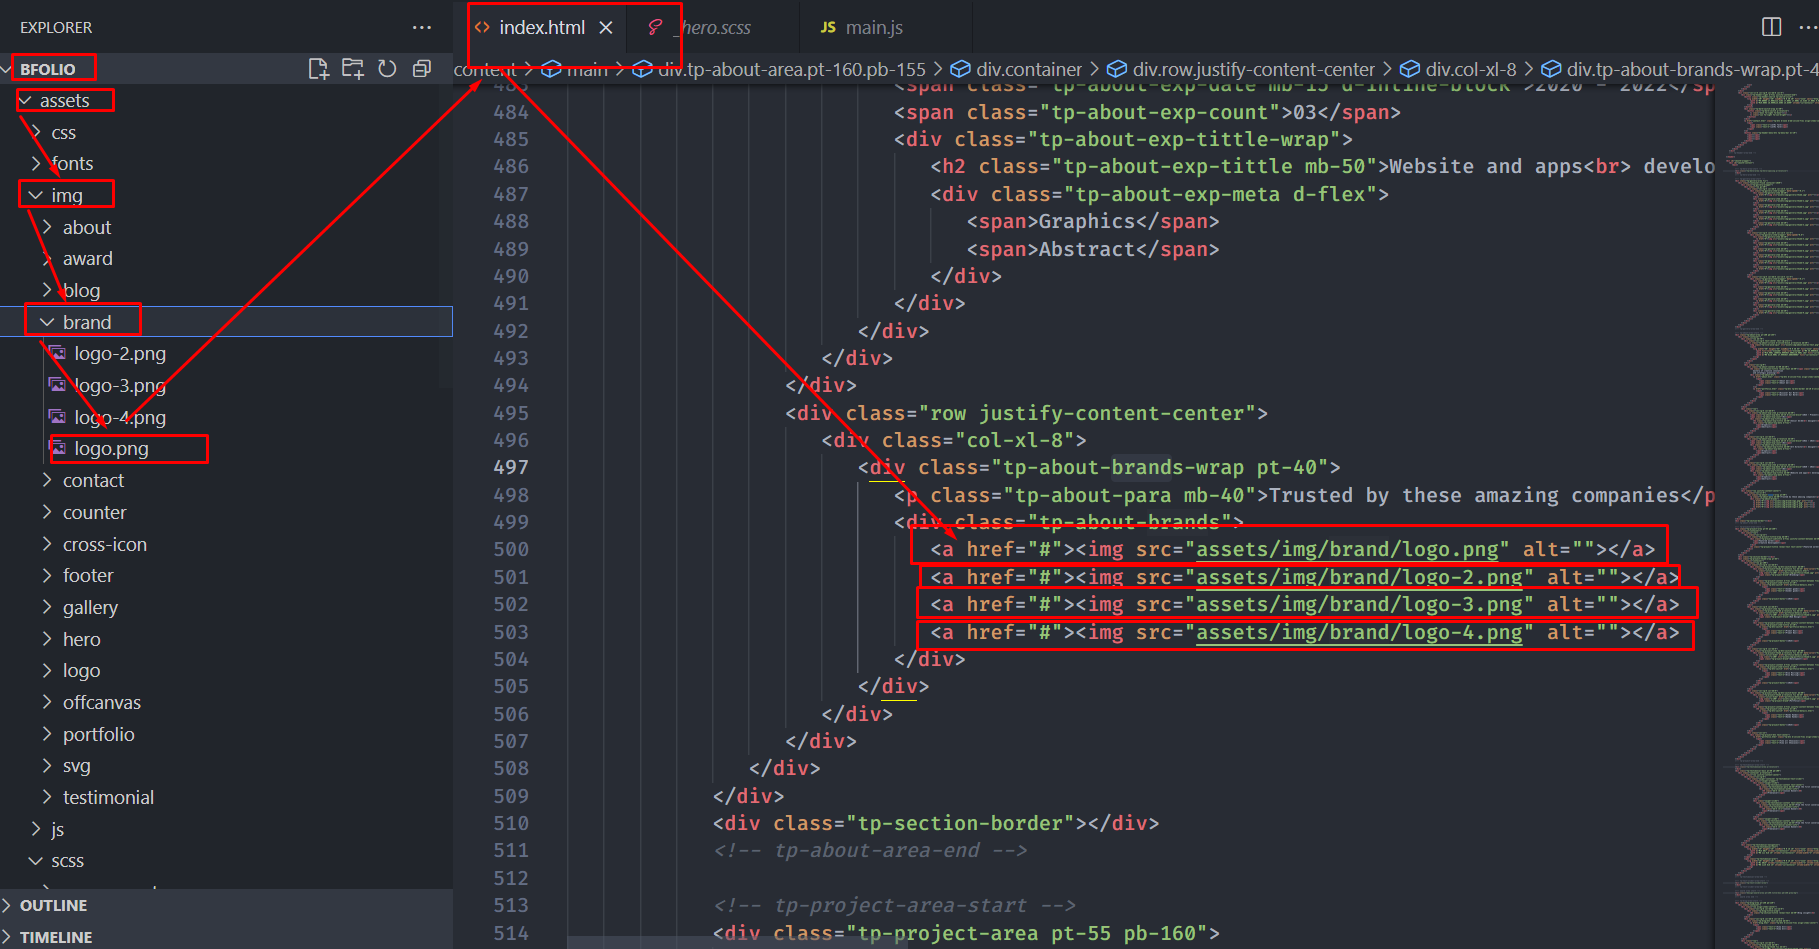Click the code minimap on the right
Image resolution: width=1819 pixels, height=949 pixels.
point(1775,400)
